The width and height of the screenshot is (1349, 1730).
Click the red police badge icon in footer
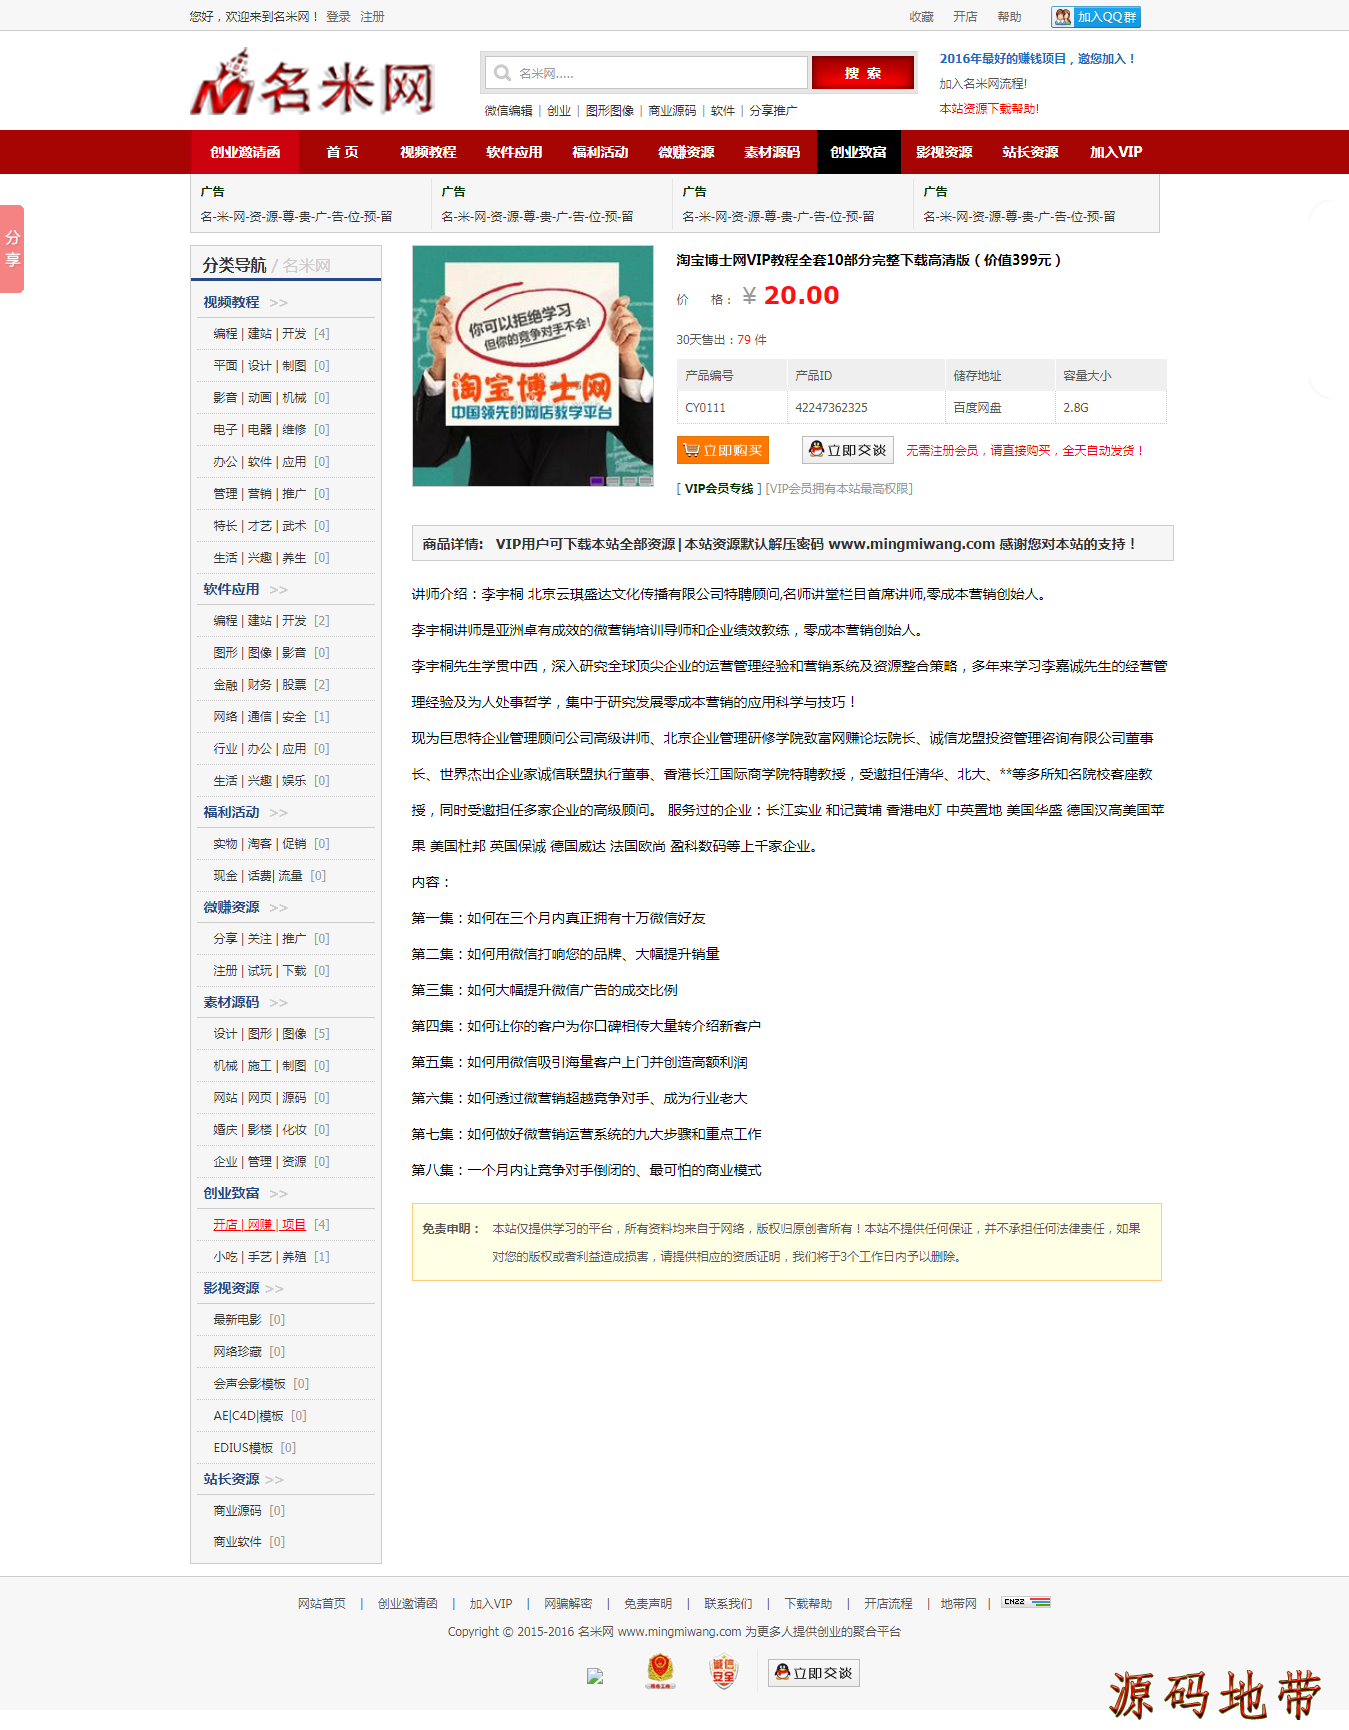point(660,1671)
